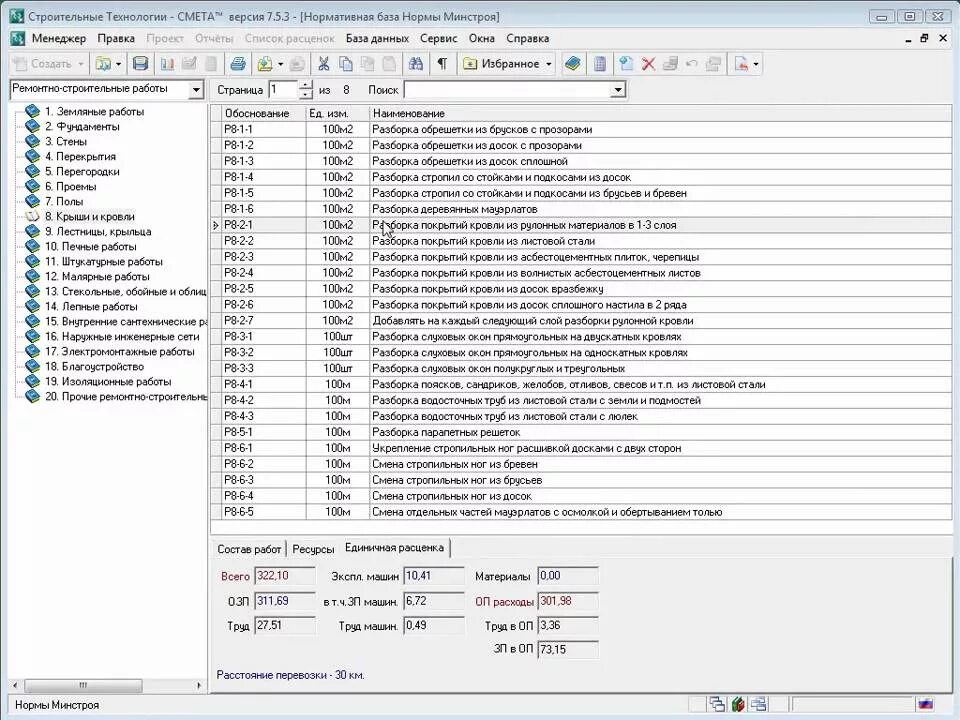This screenshot has height=720, width=960.
Task: Select 19. Изоляционные работы tree item
Action: coord(108,382)
